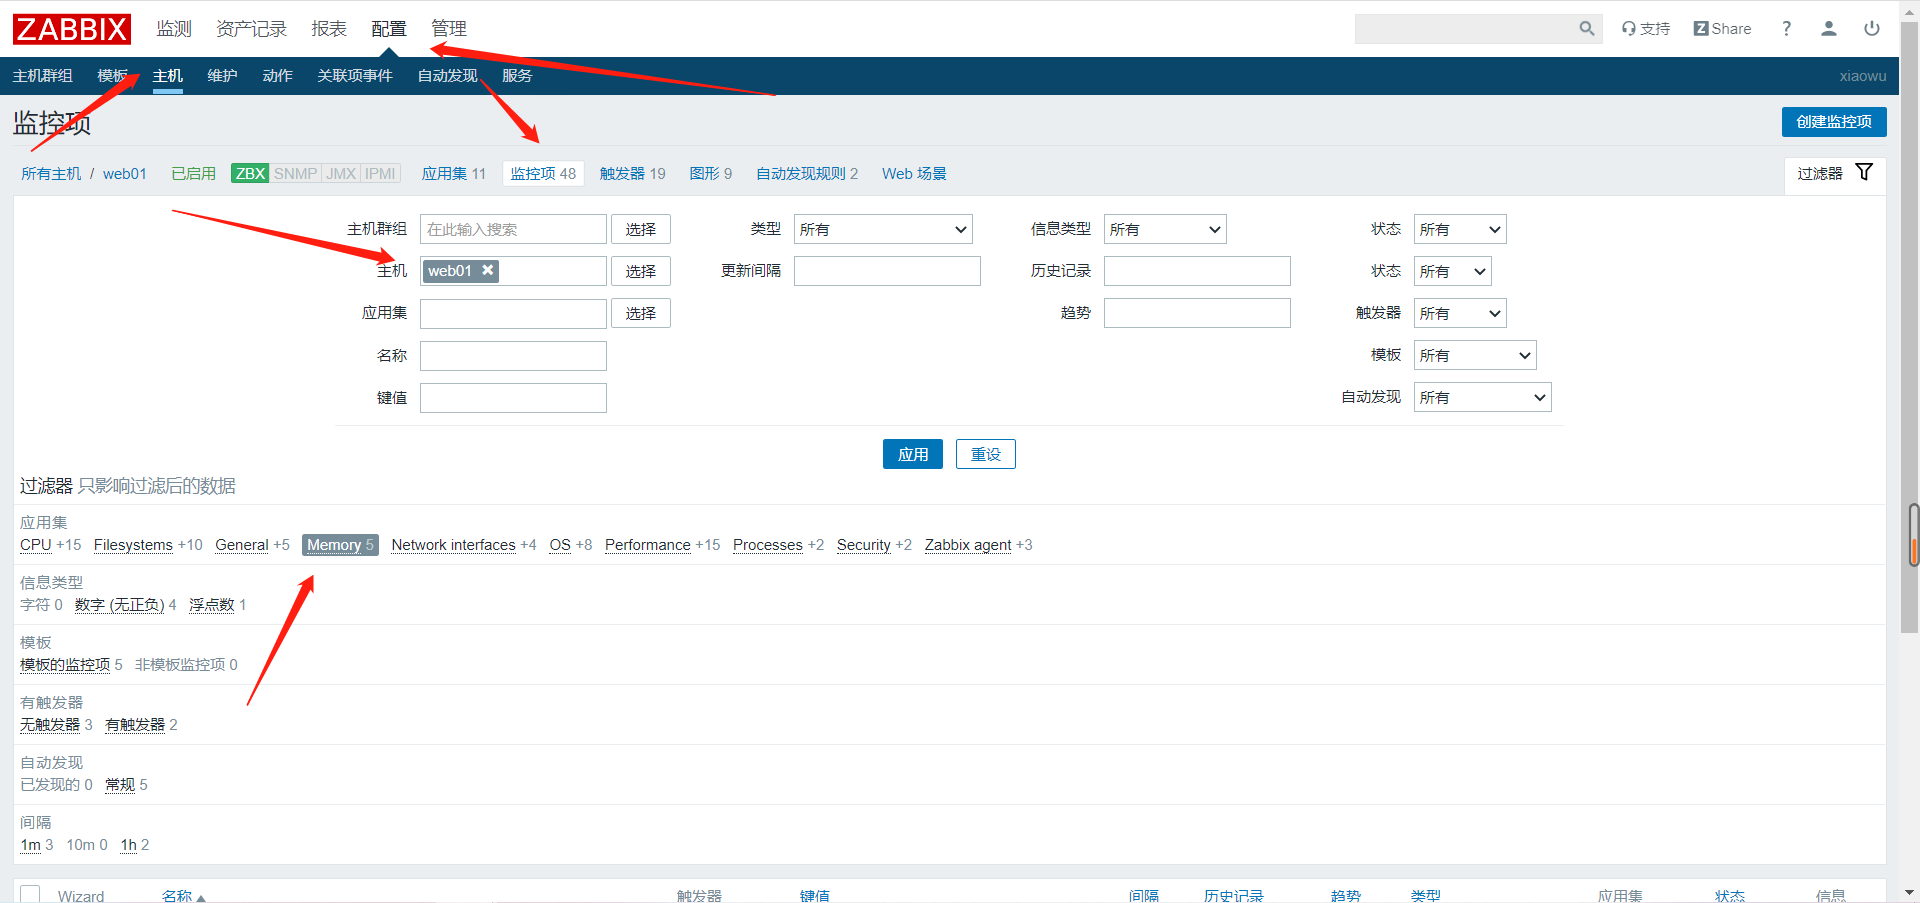The width and height of the screenshot is (1920, 903).
Task: Check the select-all items checkbox
Action: point(30,894)
